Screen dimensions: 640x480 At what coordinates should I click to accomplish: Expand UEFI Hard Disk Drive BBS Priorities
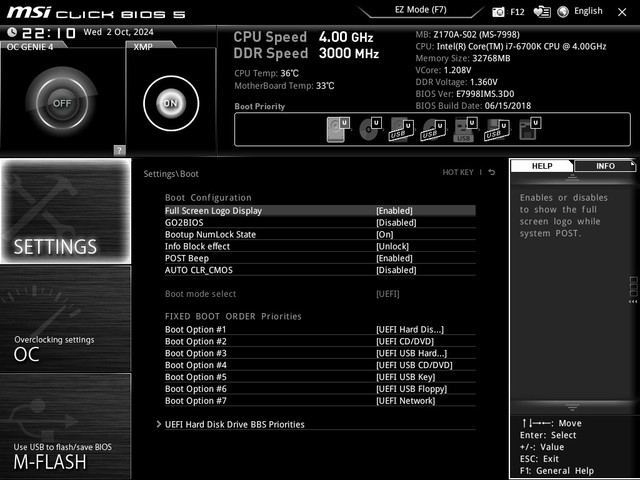pos(234,424)
